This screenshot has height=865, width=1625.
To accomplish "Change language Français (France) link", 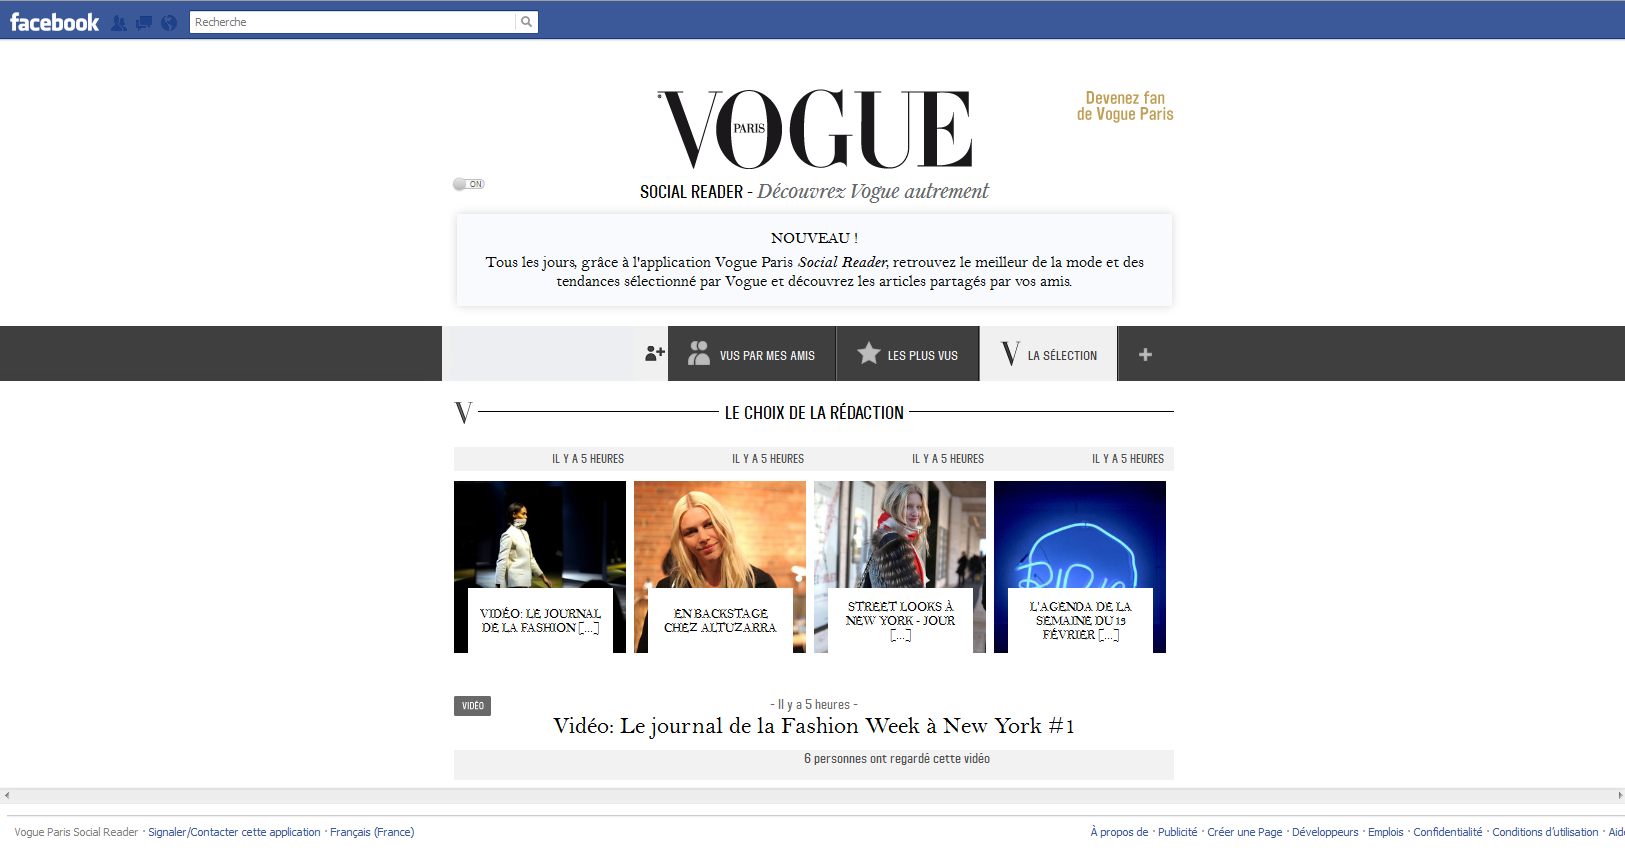I will coord(372,832).
